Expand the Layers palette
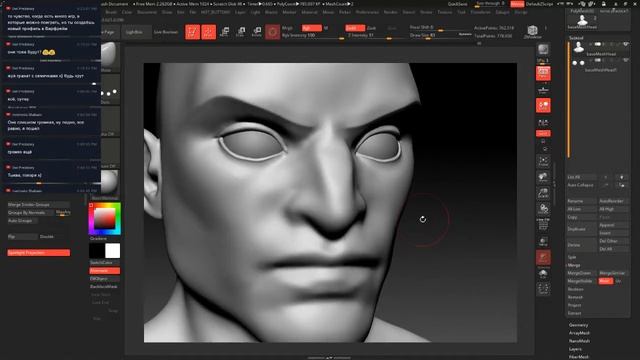This screenshot has height=360, width=640. 575,349
